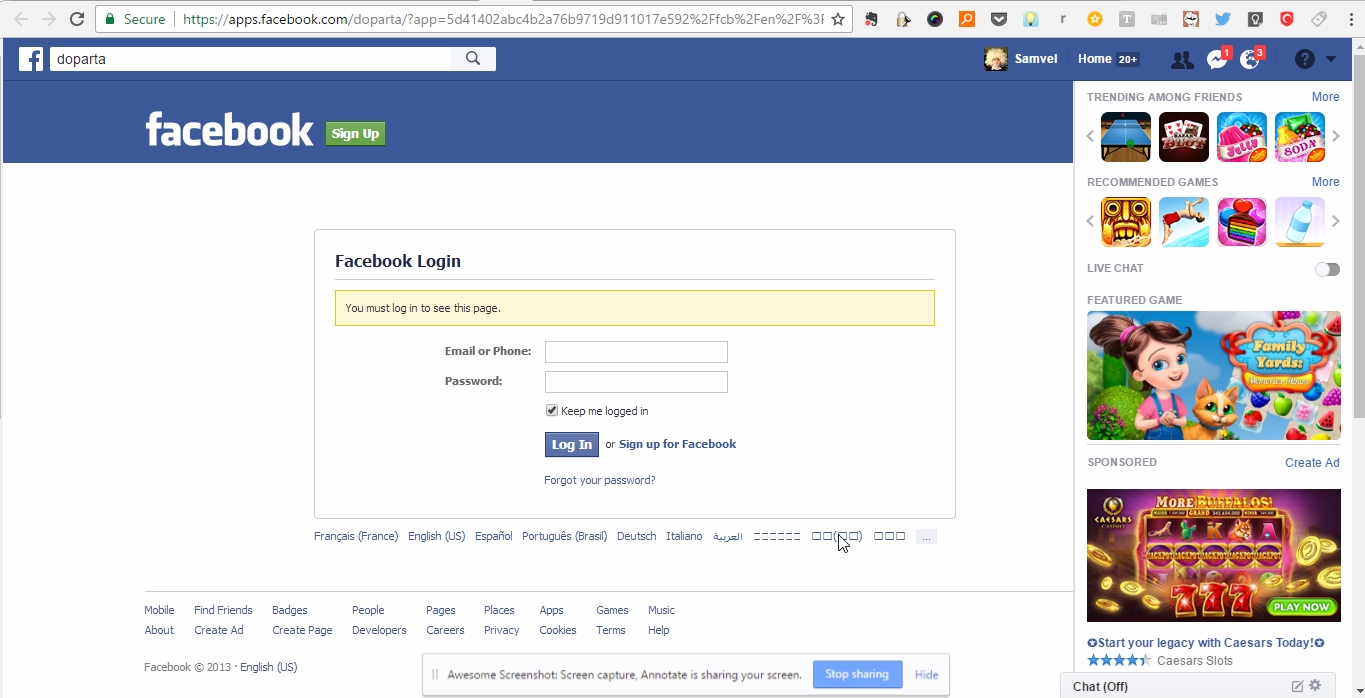Click the Create Ad link in Sponsored
Screen dimensions: 1365x698
1312,463
